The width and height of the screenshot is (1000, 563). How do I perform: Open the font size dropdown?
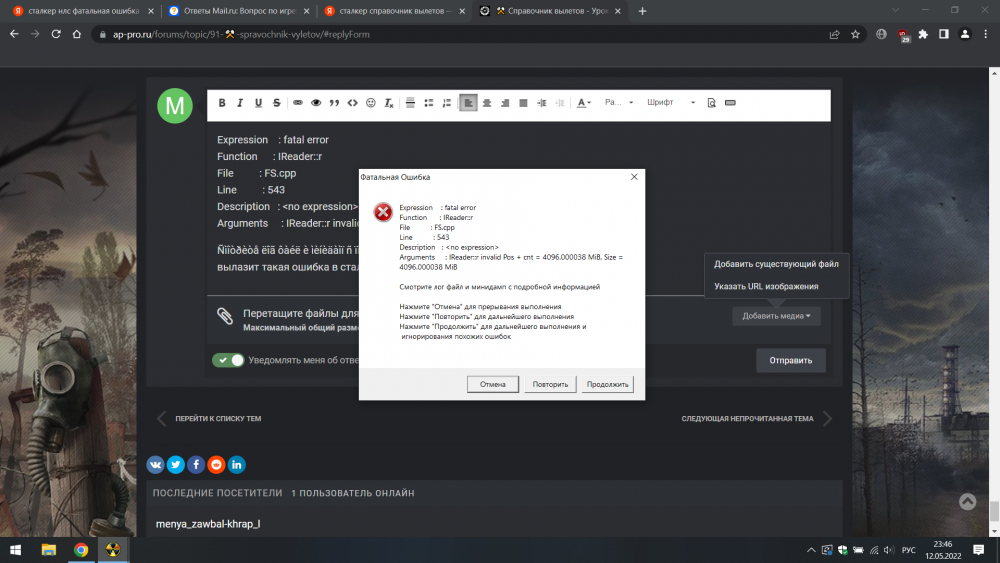coord(619,103)
